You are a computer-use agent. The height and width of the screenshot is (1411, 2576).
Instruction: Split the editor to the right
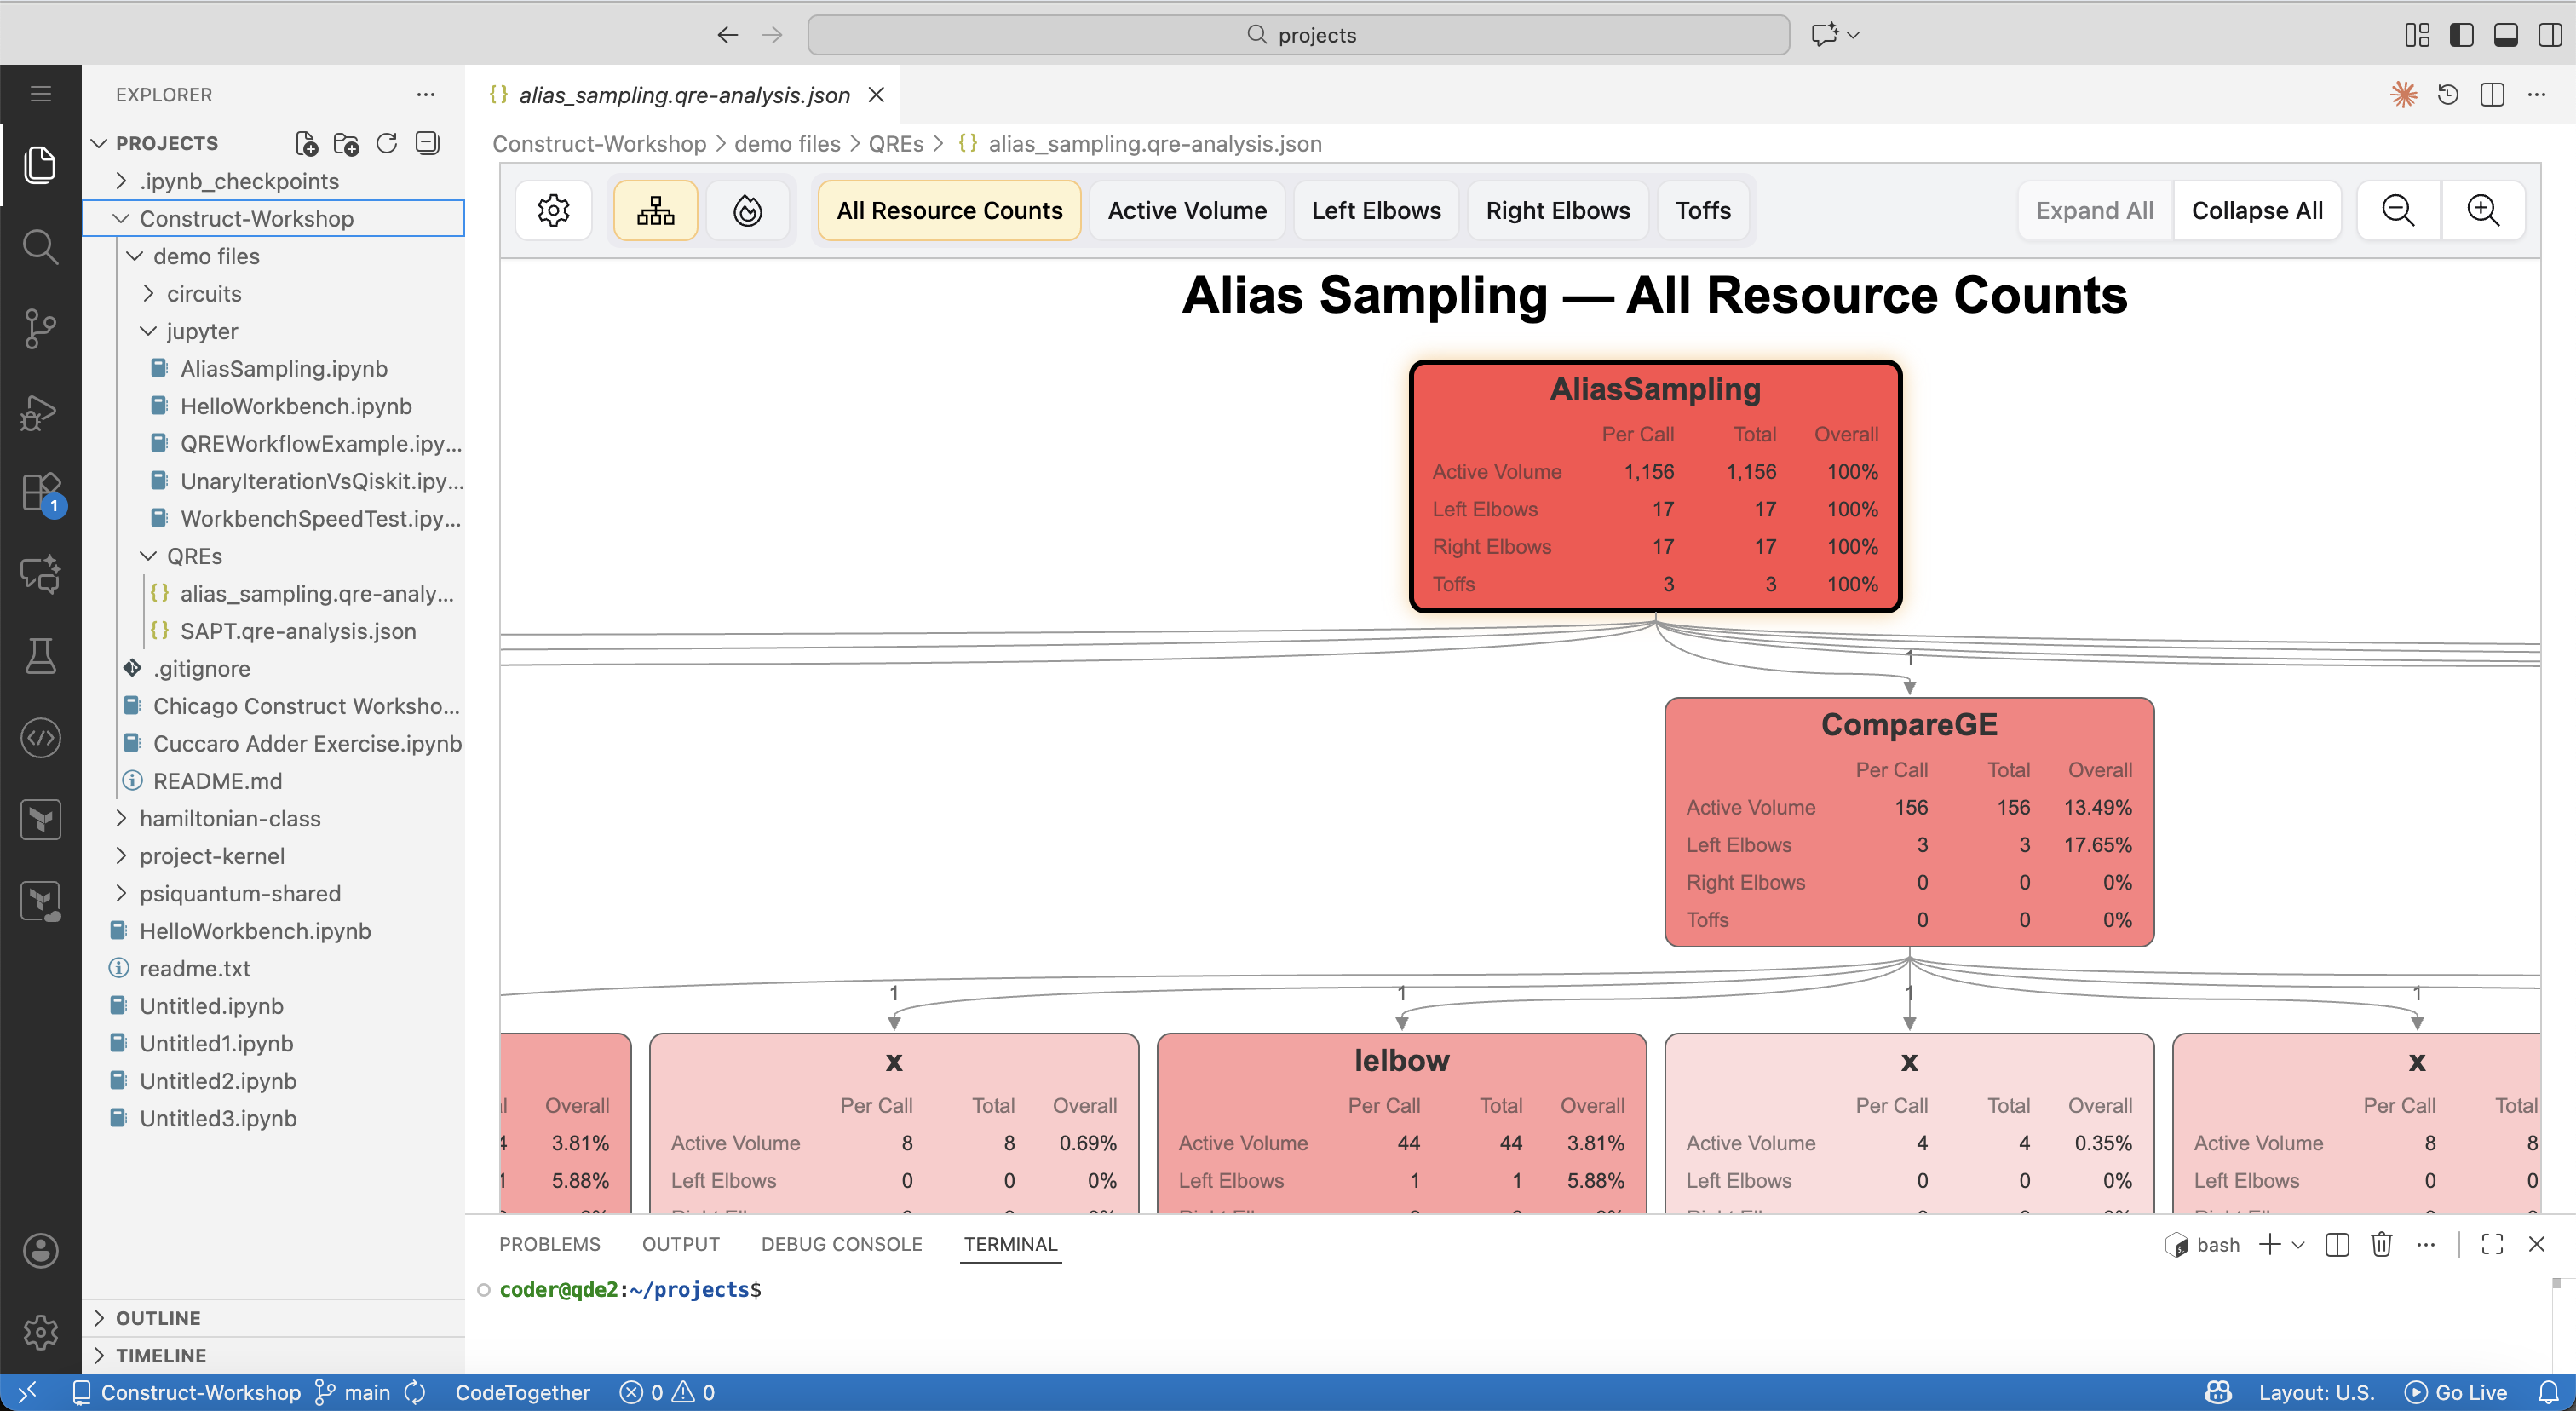click(2492, 95)
